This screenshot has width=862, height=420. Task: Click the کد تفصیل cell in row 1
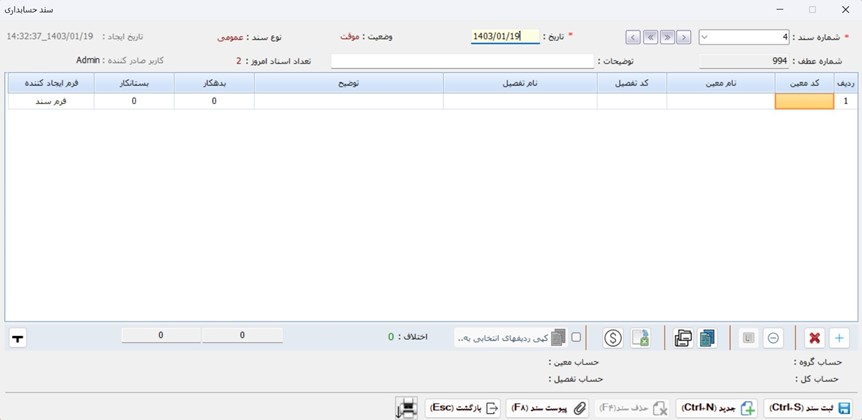click(632, 101)
